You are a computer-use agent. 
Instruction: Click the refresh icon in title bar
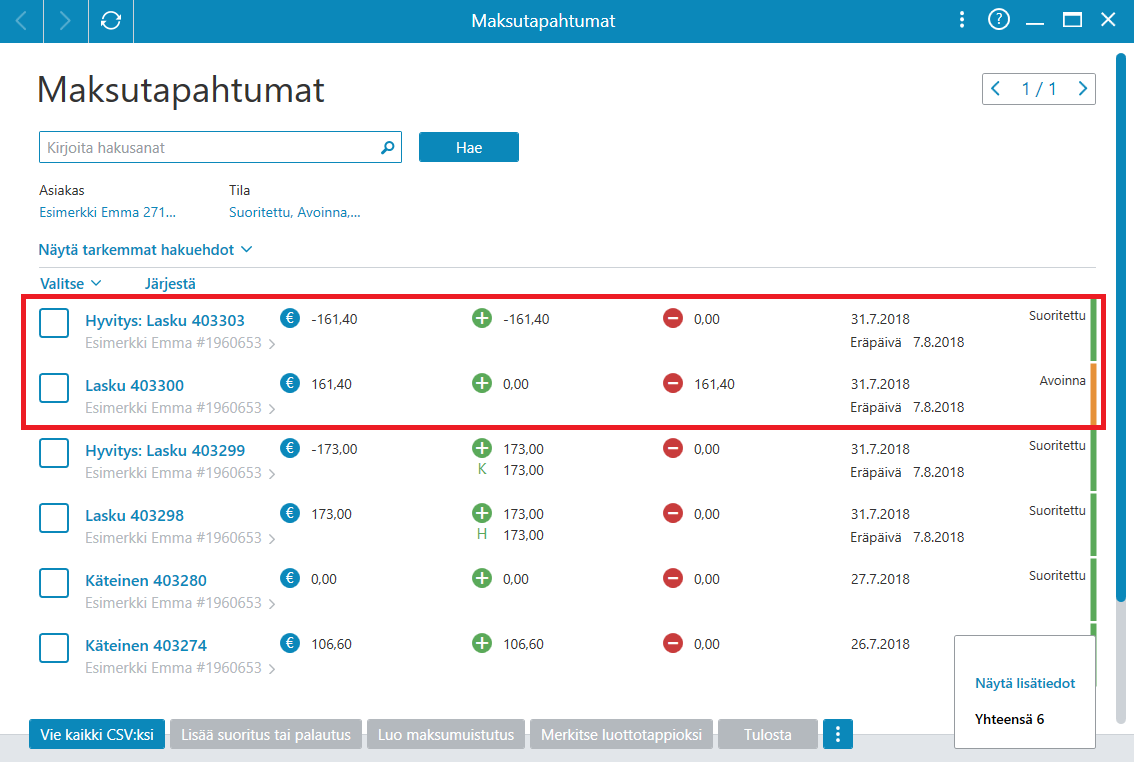111,21
